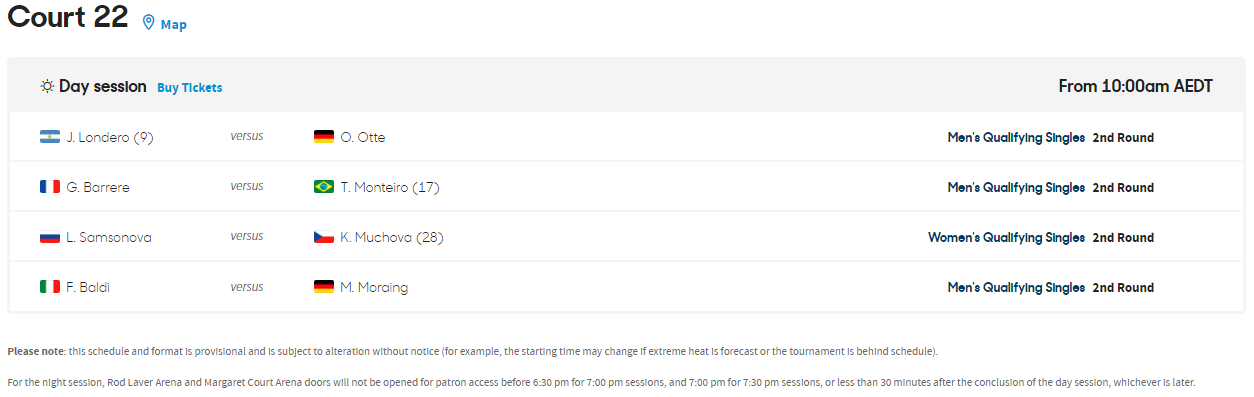Click Czech flag beside K. Muchova

coord(324,237)
